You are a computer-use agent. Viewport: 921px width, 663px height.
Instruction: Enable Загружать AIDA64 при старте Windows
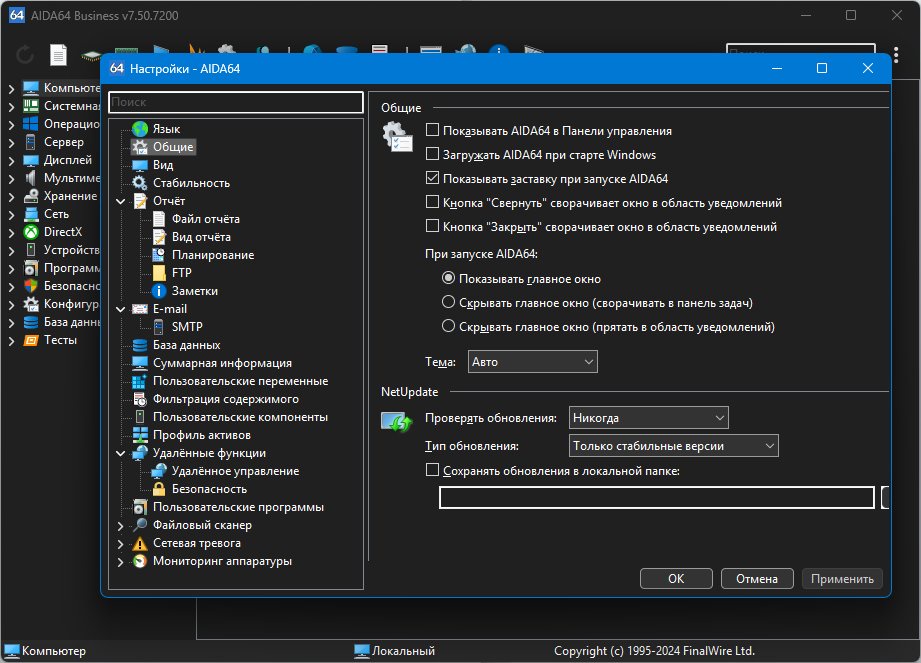tap(432, 154)
